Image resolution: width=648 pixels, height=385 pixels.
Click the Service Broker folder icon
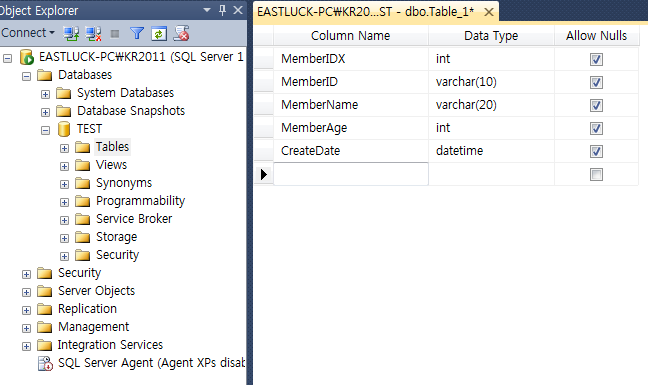tap(83, 219)
